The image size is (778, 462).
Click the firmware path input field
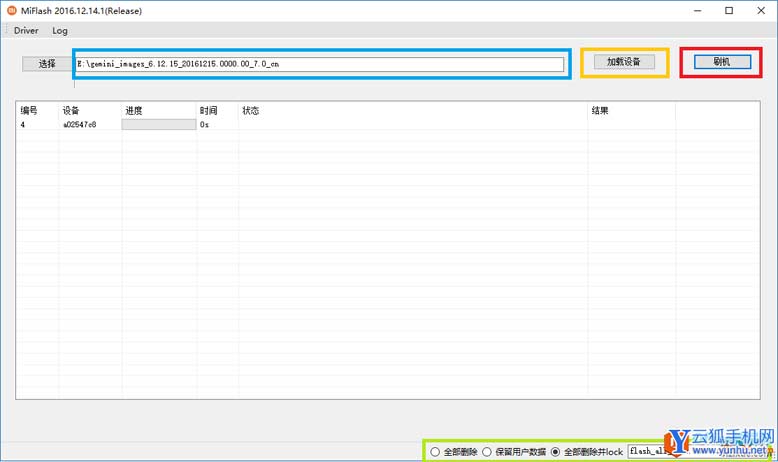pos(320,64)
